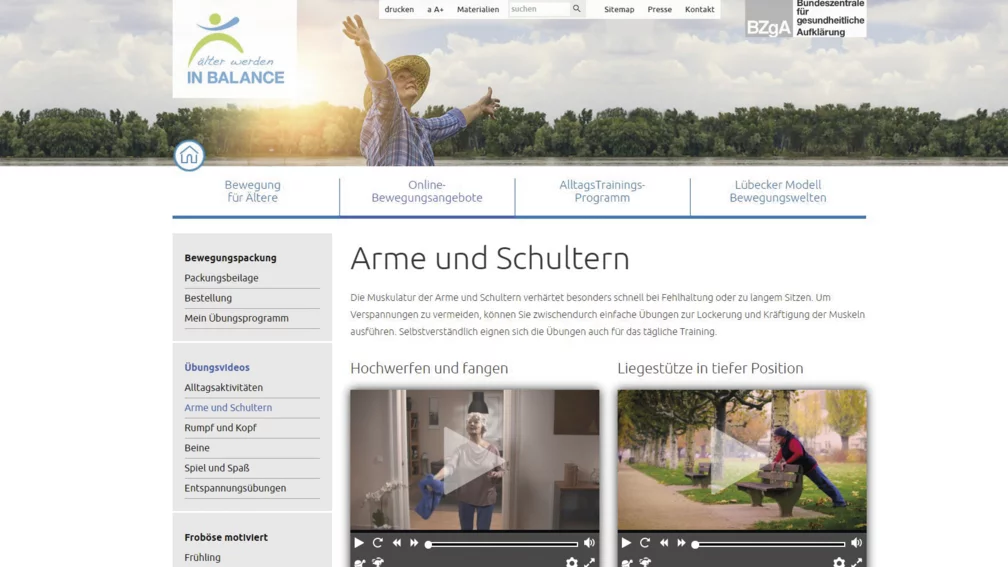Fast-forward the Liegestütze video
Viewport: 1008px width, 567px height.
681,543
